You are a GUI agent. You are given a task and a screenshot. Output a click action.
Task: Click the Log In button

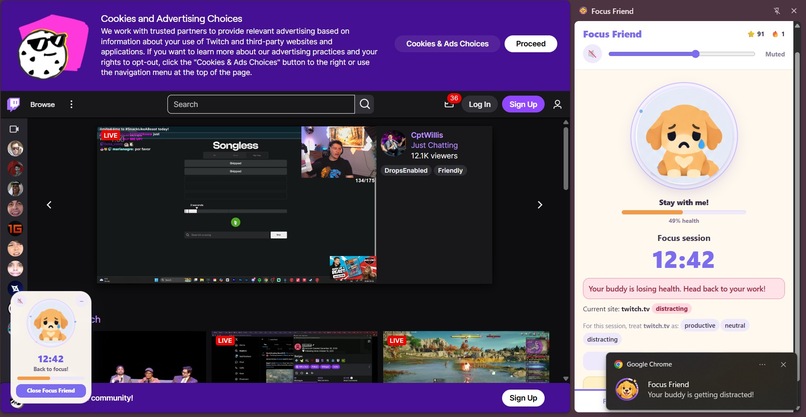[479, 104]
